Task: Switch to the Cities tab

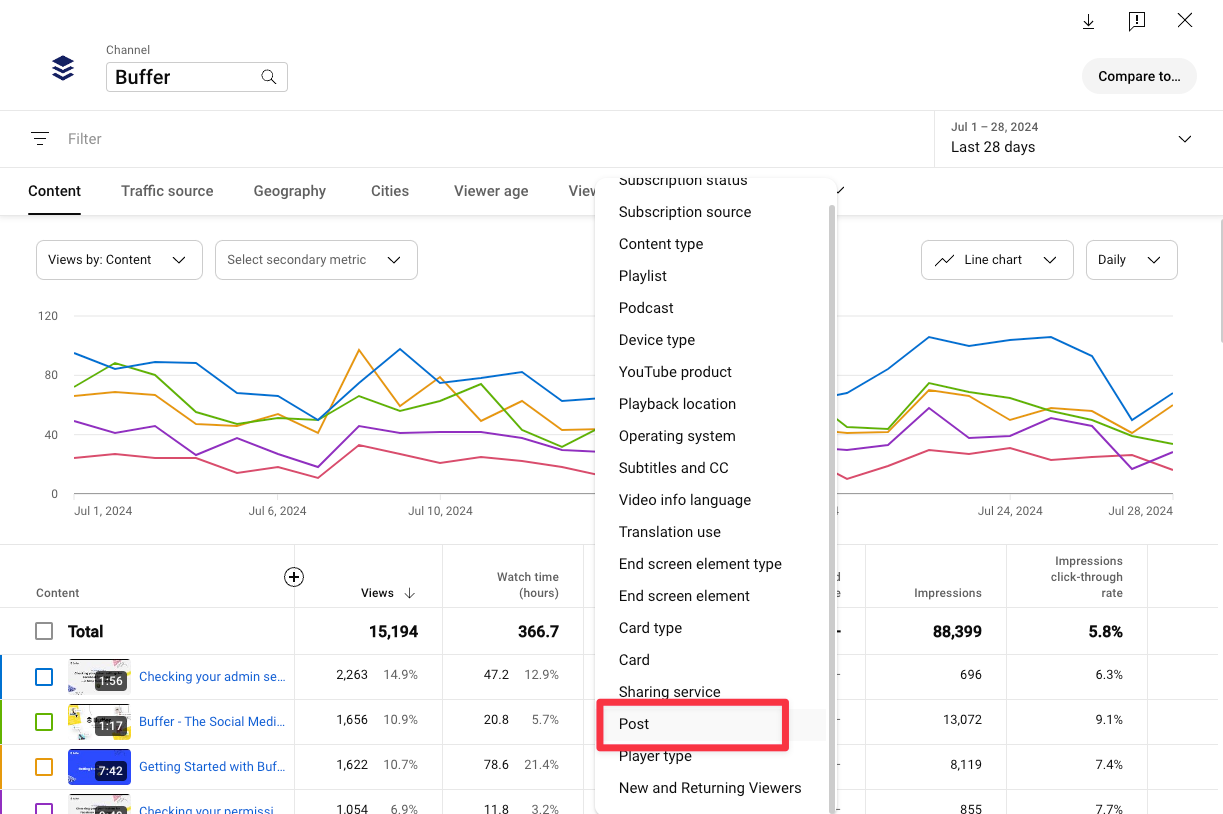Action: [x=390, y=191]
